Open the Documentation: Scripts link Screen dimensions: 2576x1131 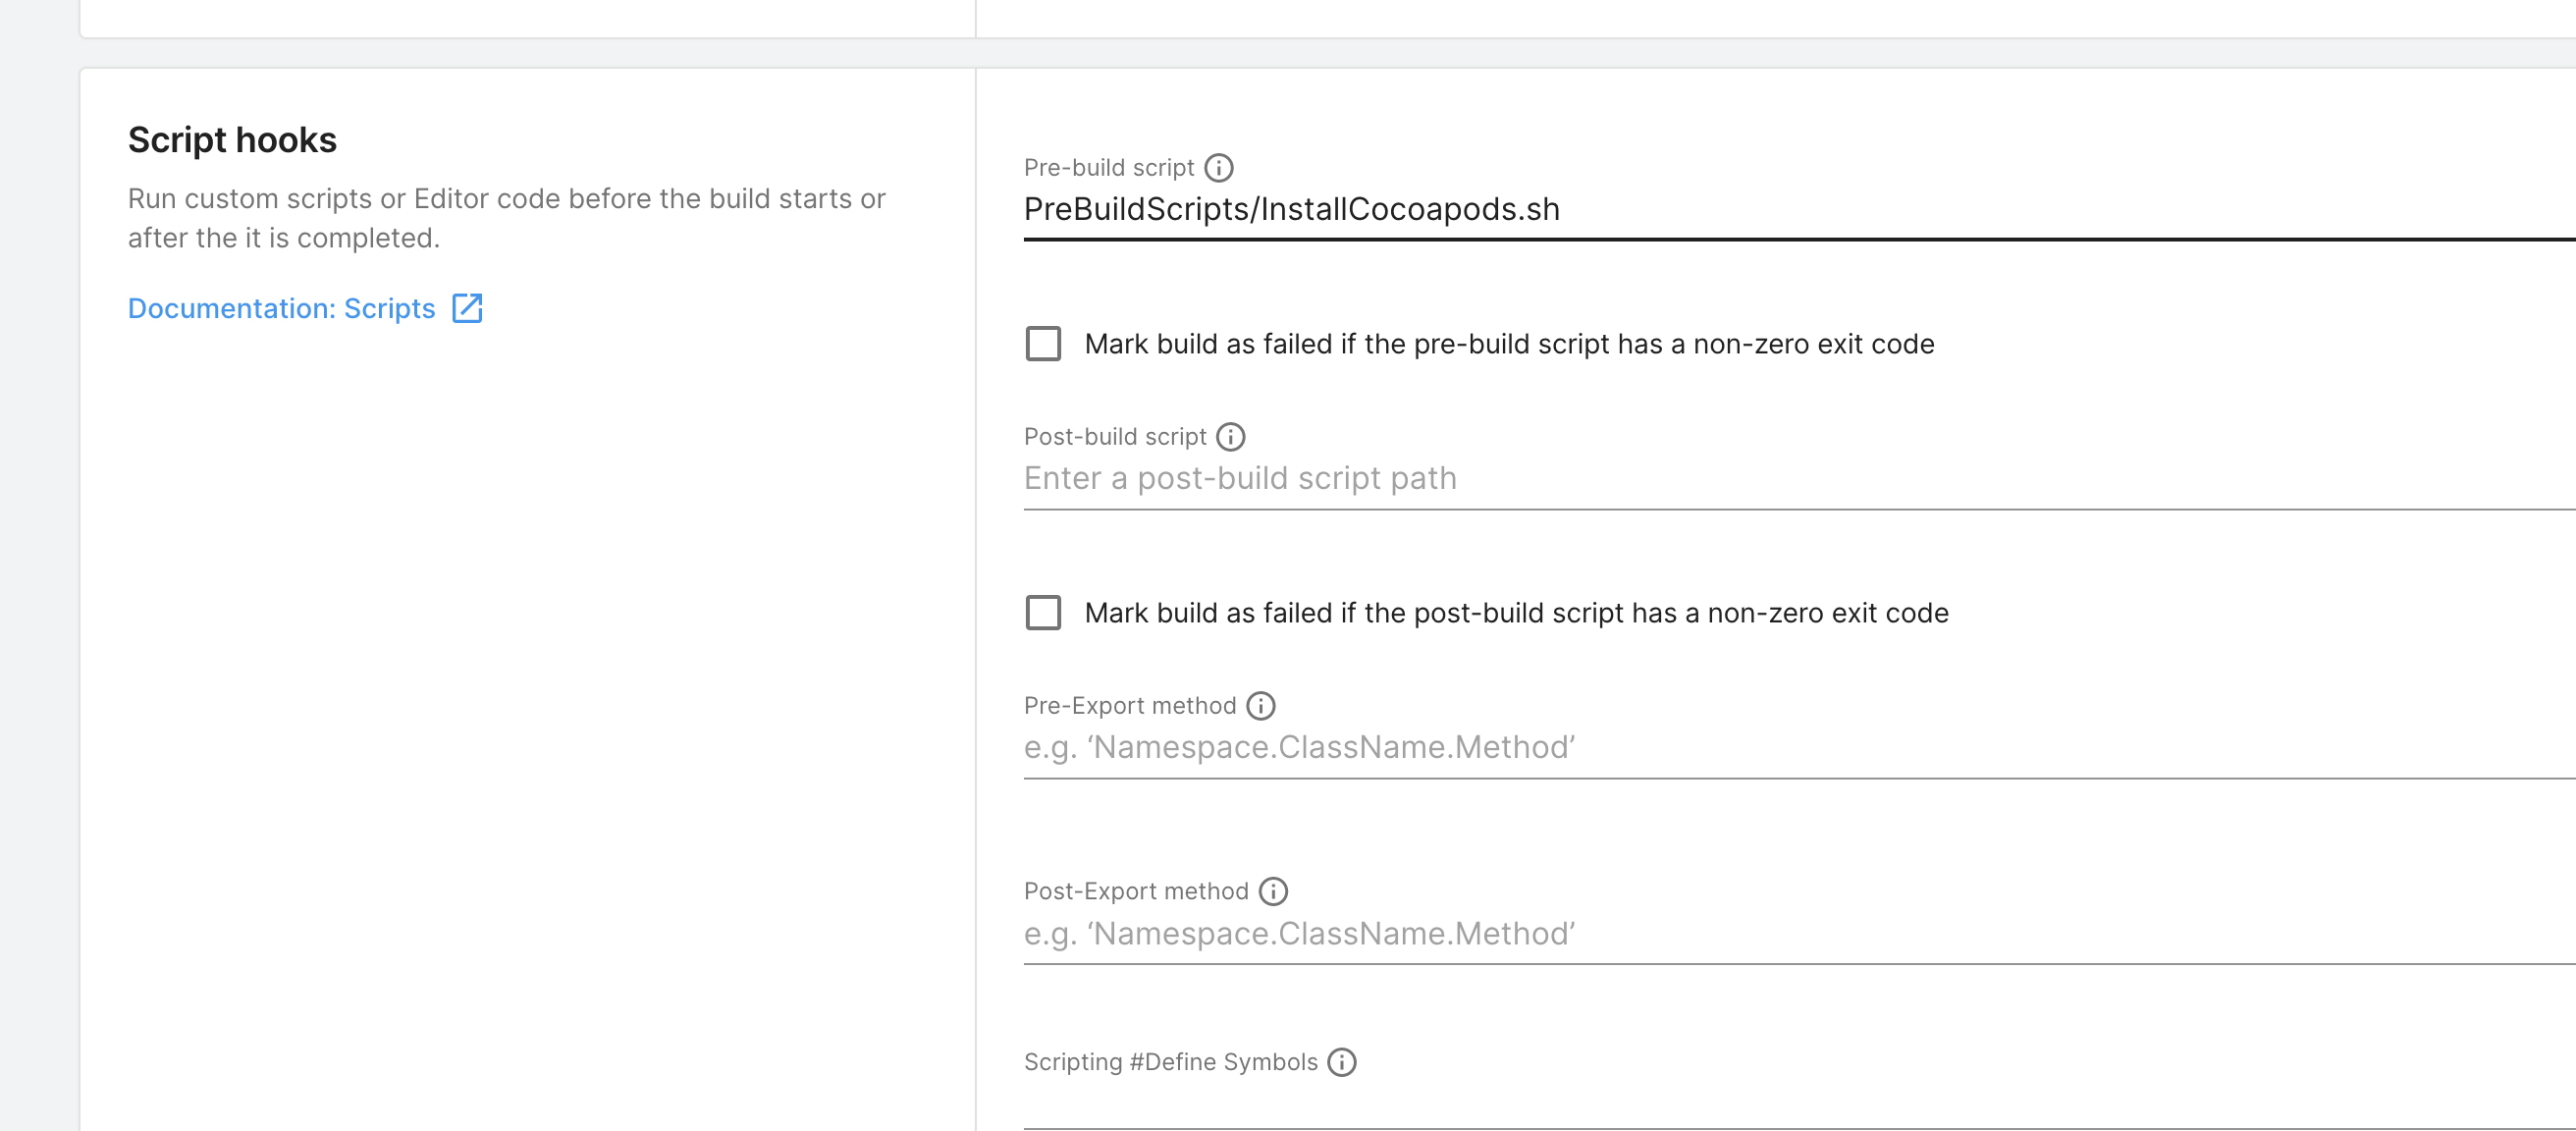[x=281, y=308]
